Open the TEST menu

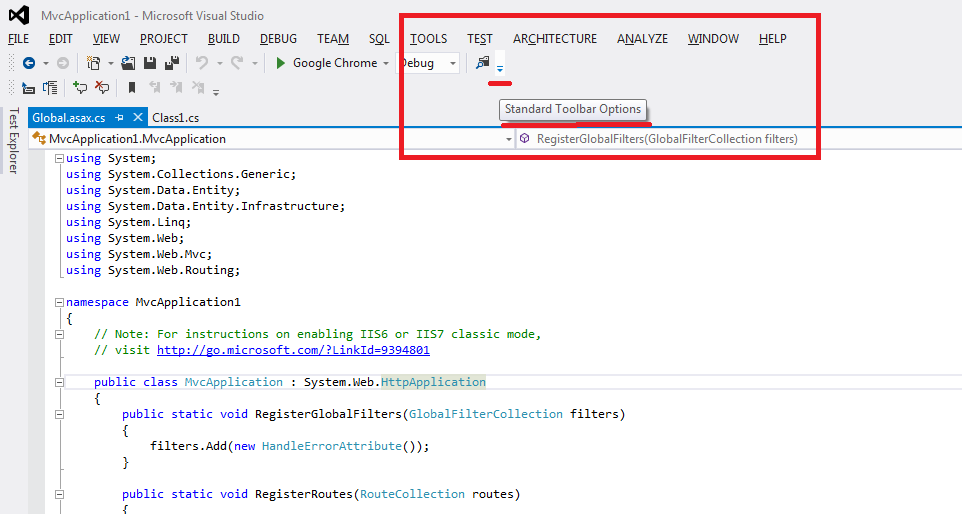[x=480, y=39]
